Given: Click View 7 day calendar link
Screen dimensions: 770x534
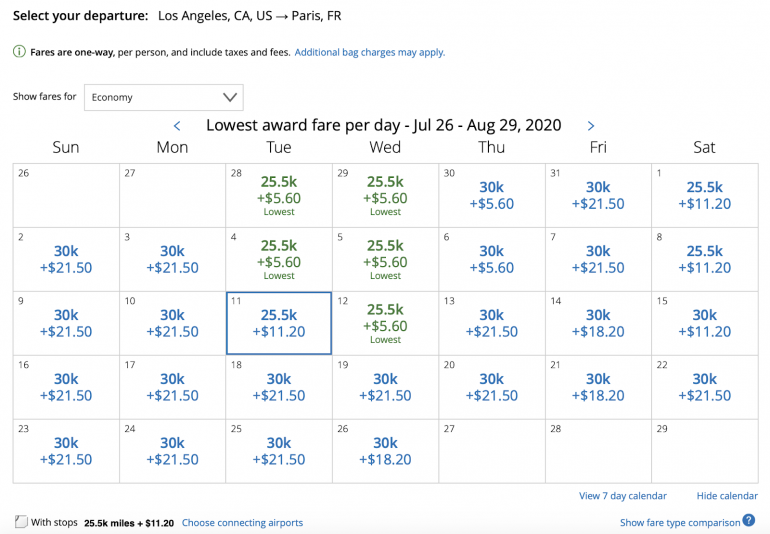Looking at the screenshot, I should [x=622, y=496].
